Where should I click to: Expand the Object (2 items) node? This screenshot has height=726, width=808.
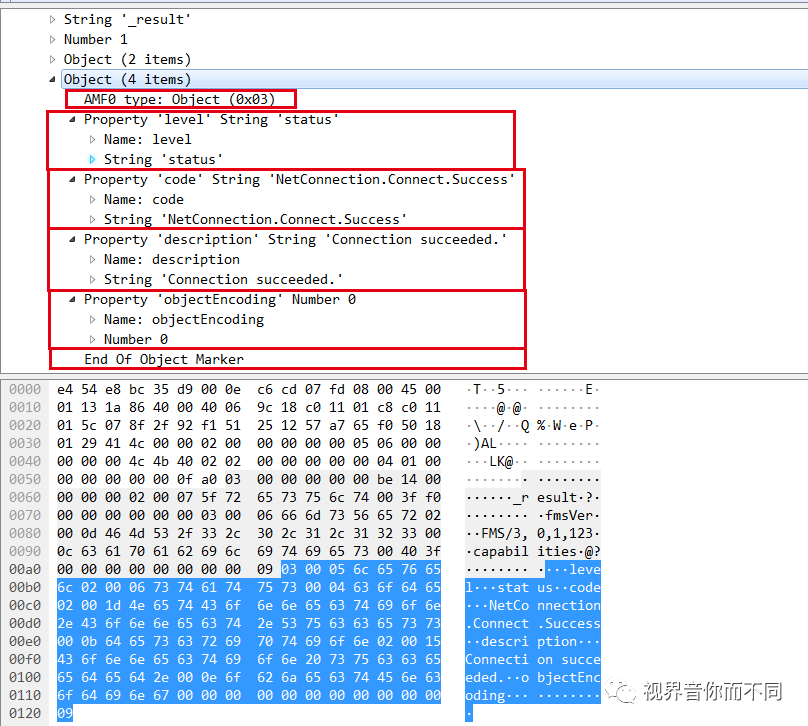52,60
